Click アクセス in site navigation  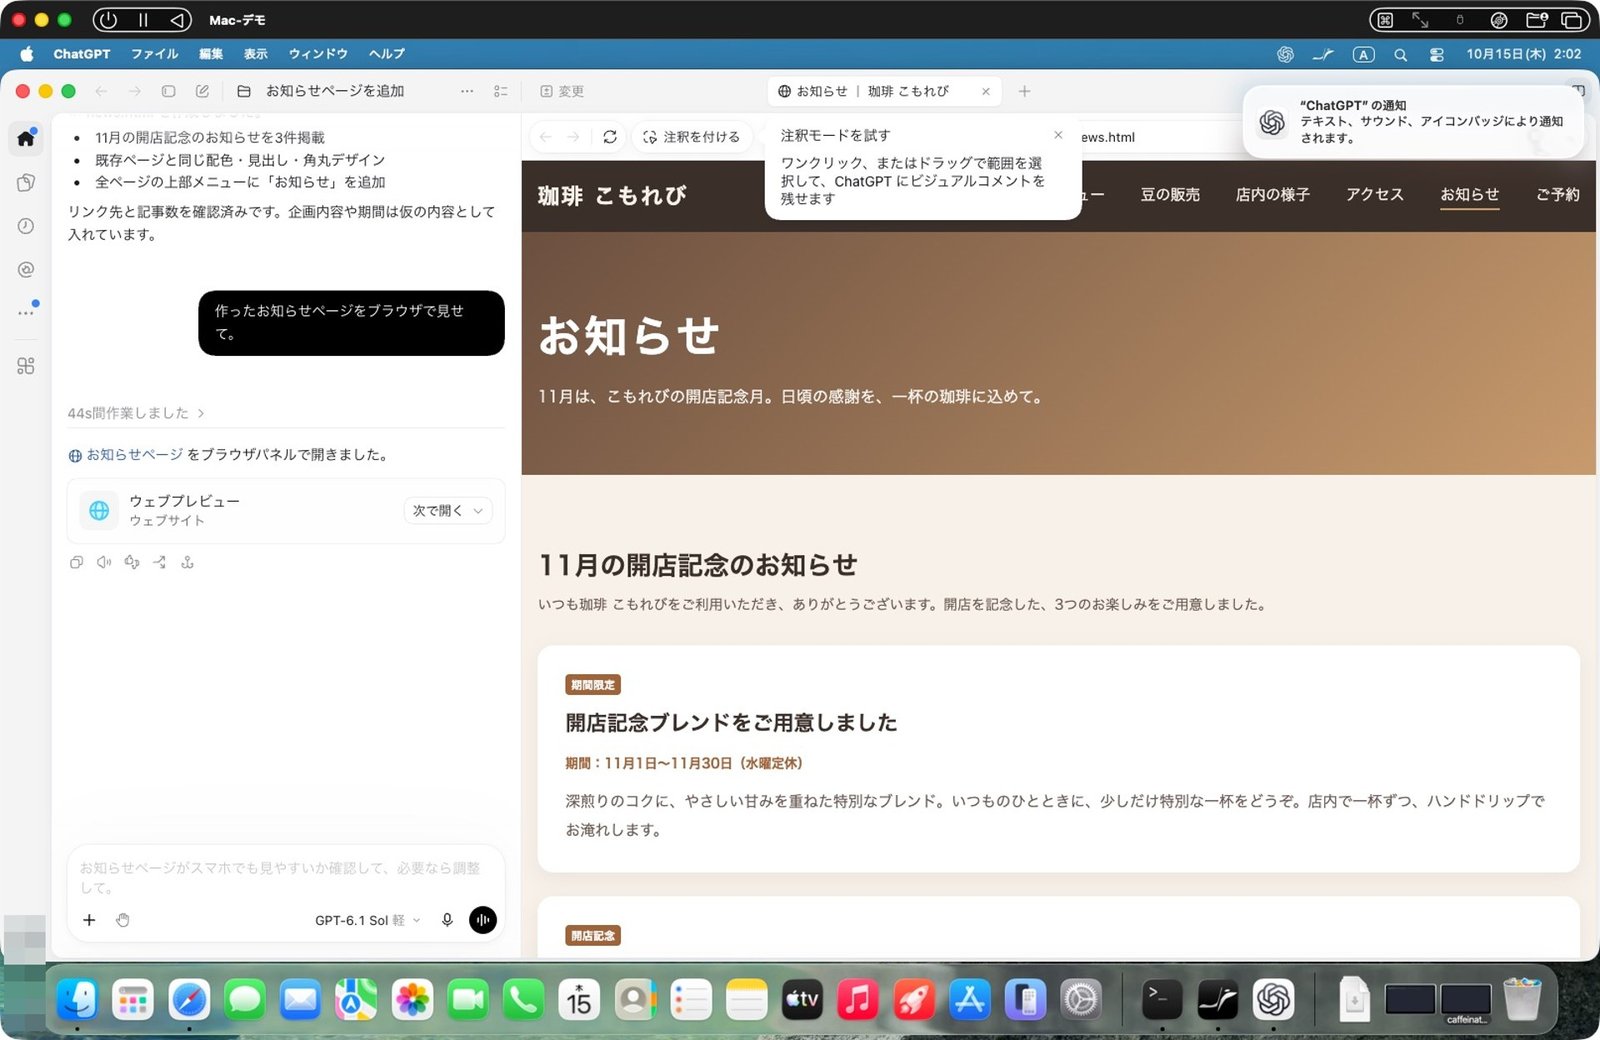pyautogui.click(x=1375, y=195)
